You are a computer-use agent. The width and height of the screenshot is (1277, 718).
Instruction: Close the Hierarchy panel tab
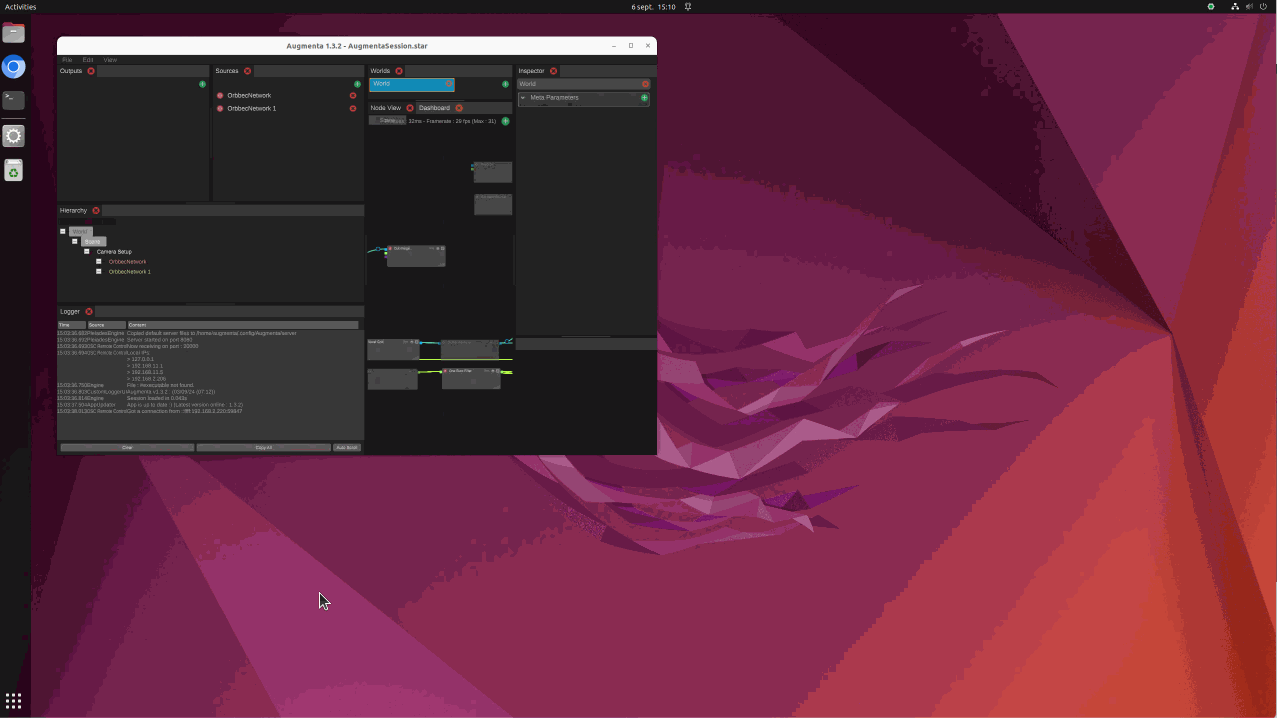coord(96,211)
